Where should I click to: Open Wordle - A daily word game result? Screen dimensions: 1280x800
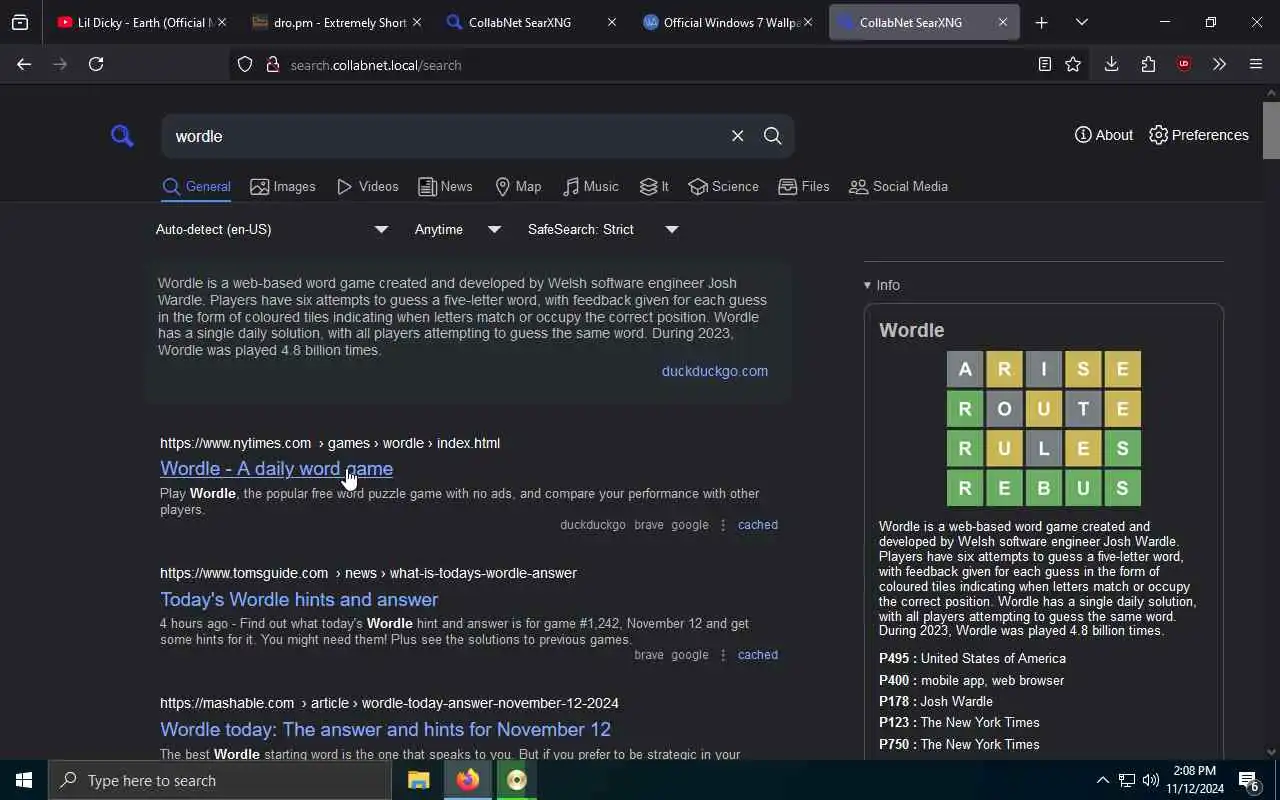276,469
